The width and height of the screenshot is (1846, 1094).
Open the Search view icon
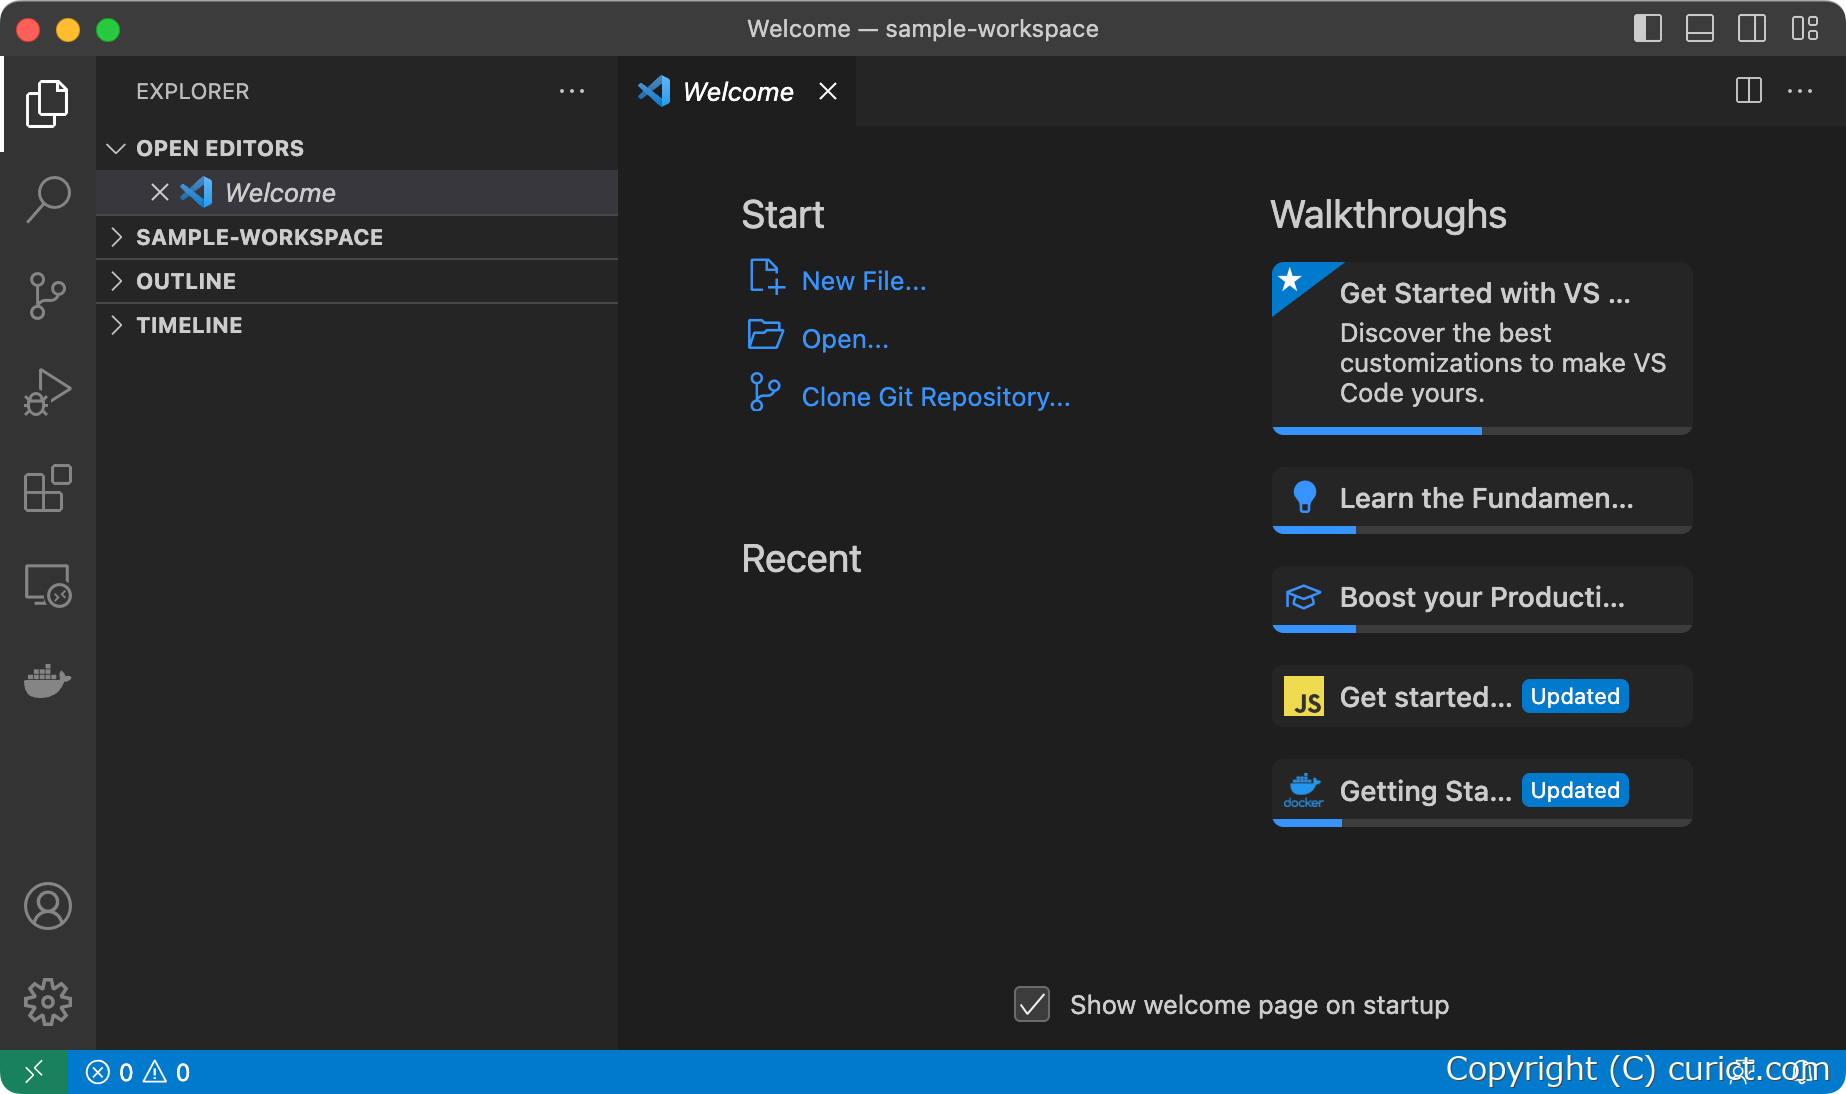pos(47,199)
